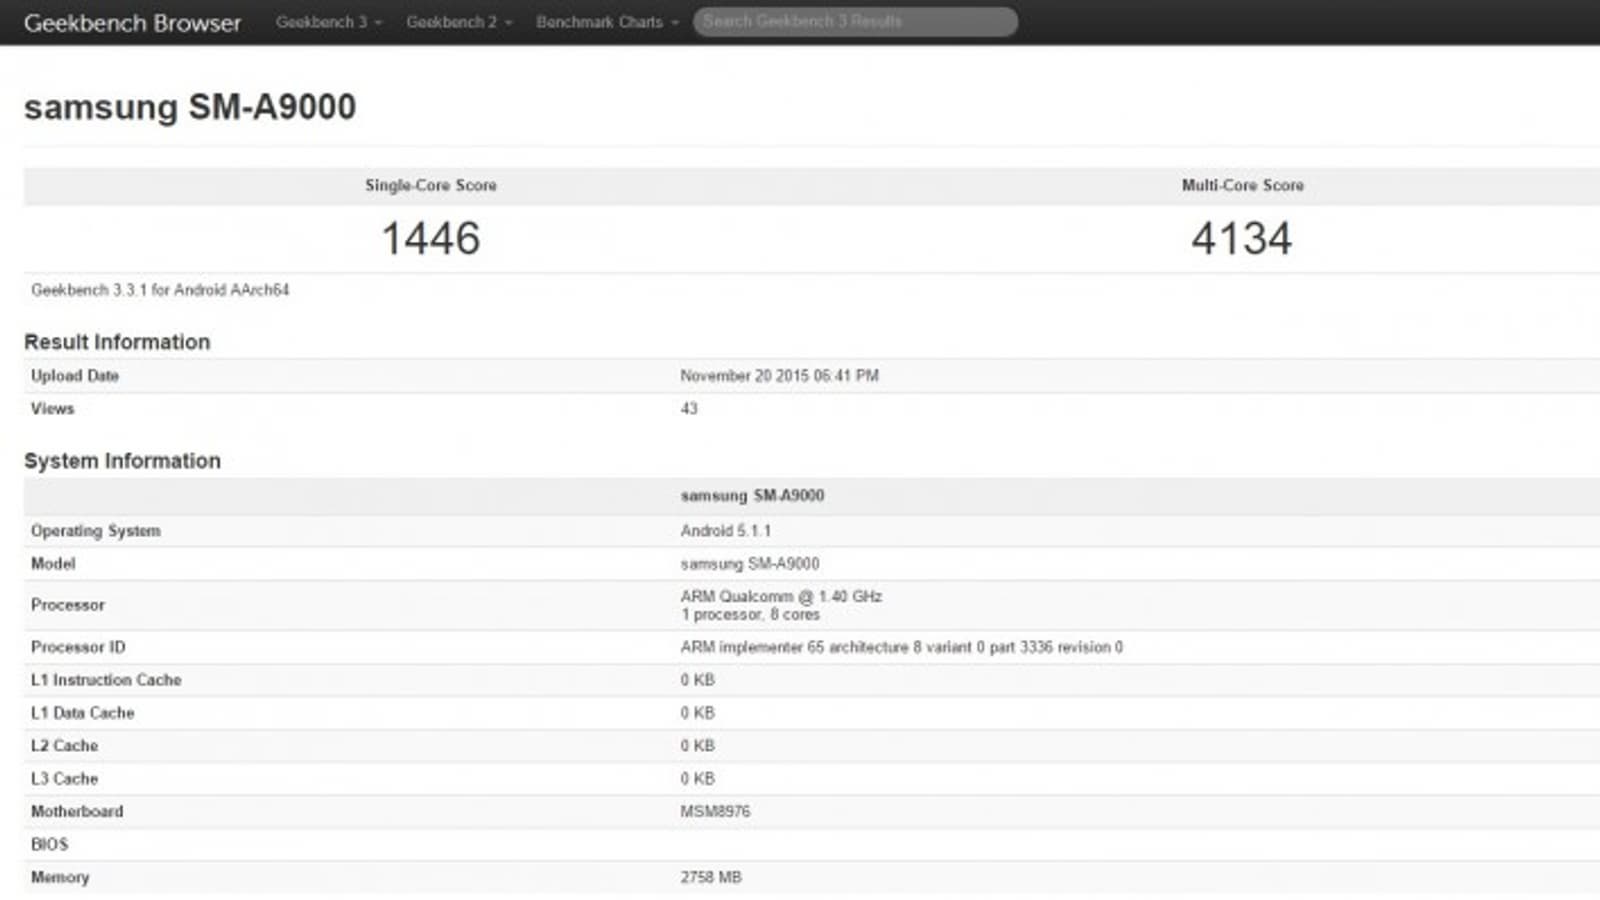This screenshot has width=1600, height=900.
Task: Select the Android 5.1.1 value
Action: tap(725, 531)
